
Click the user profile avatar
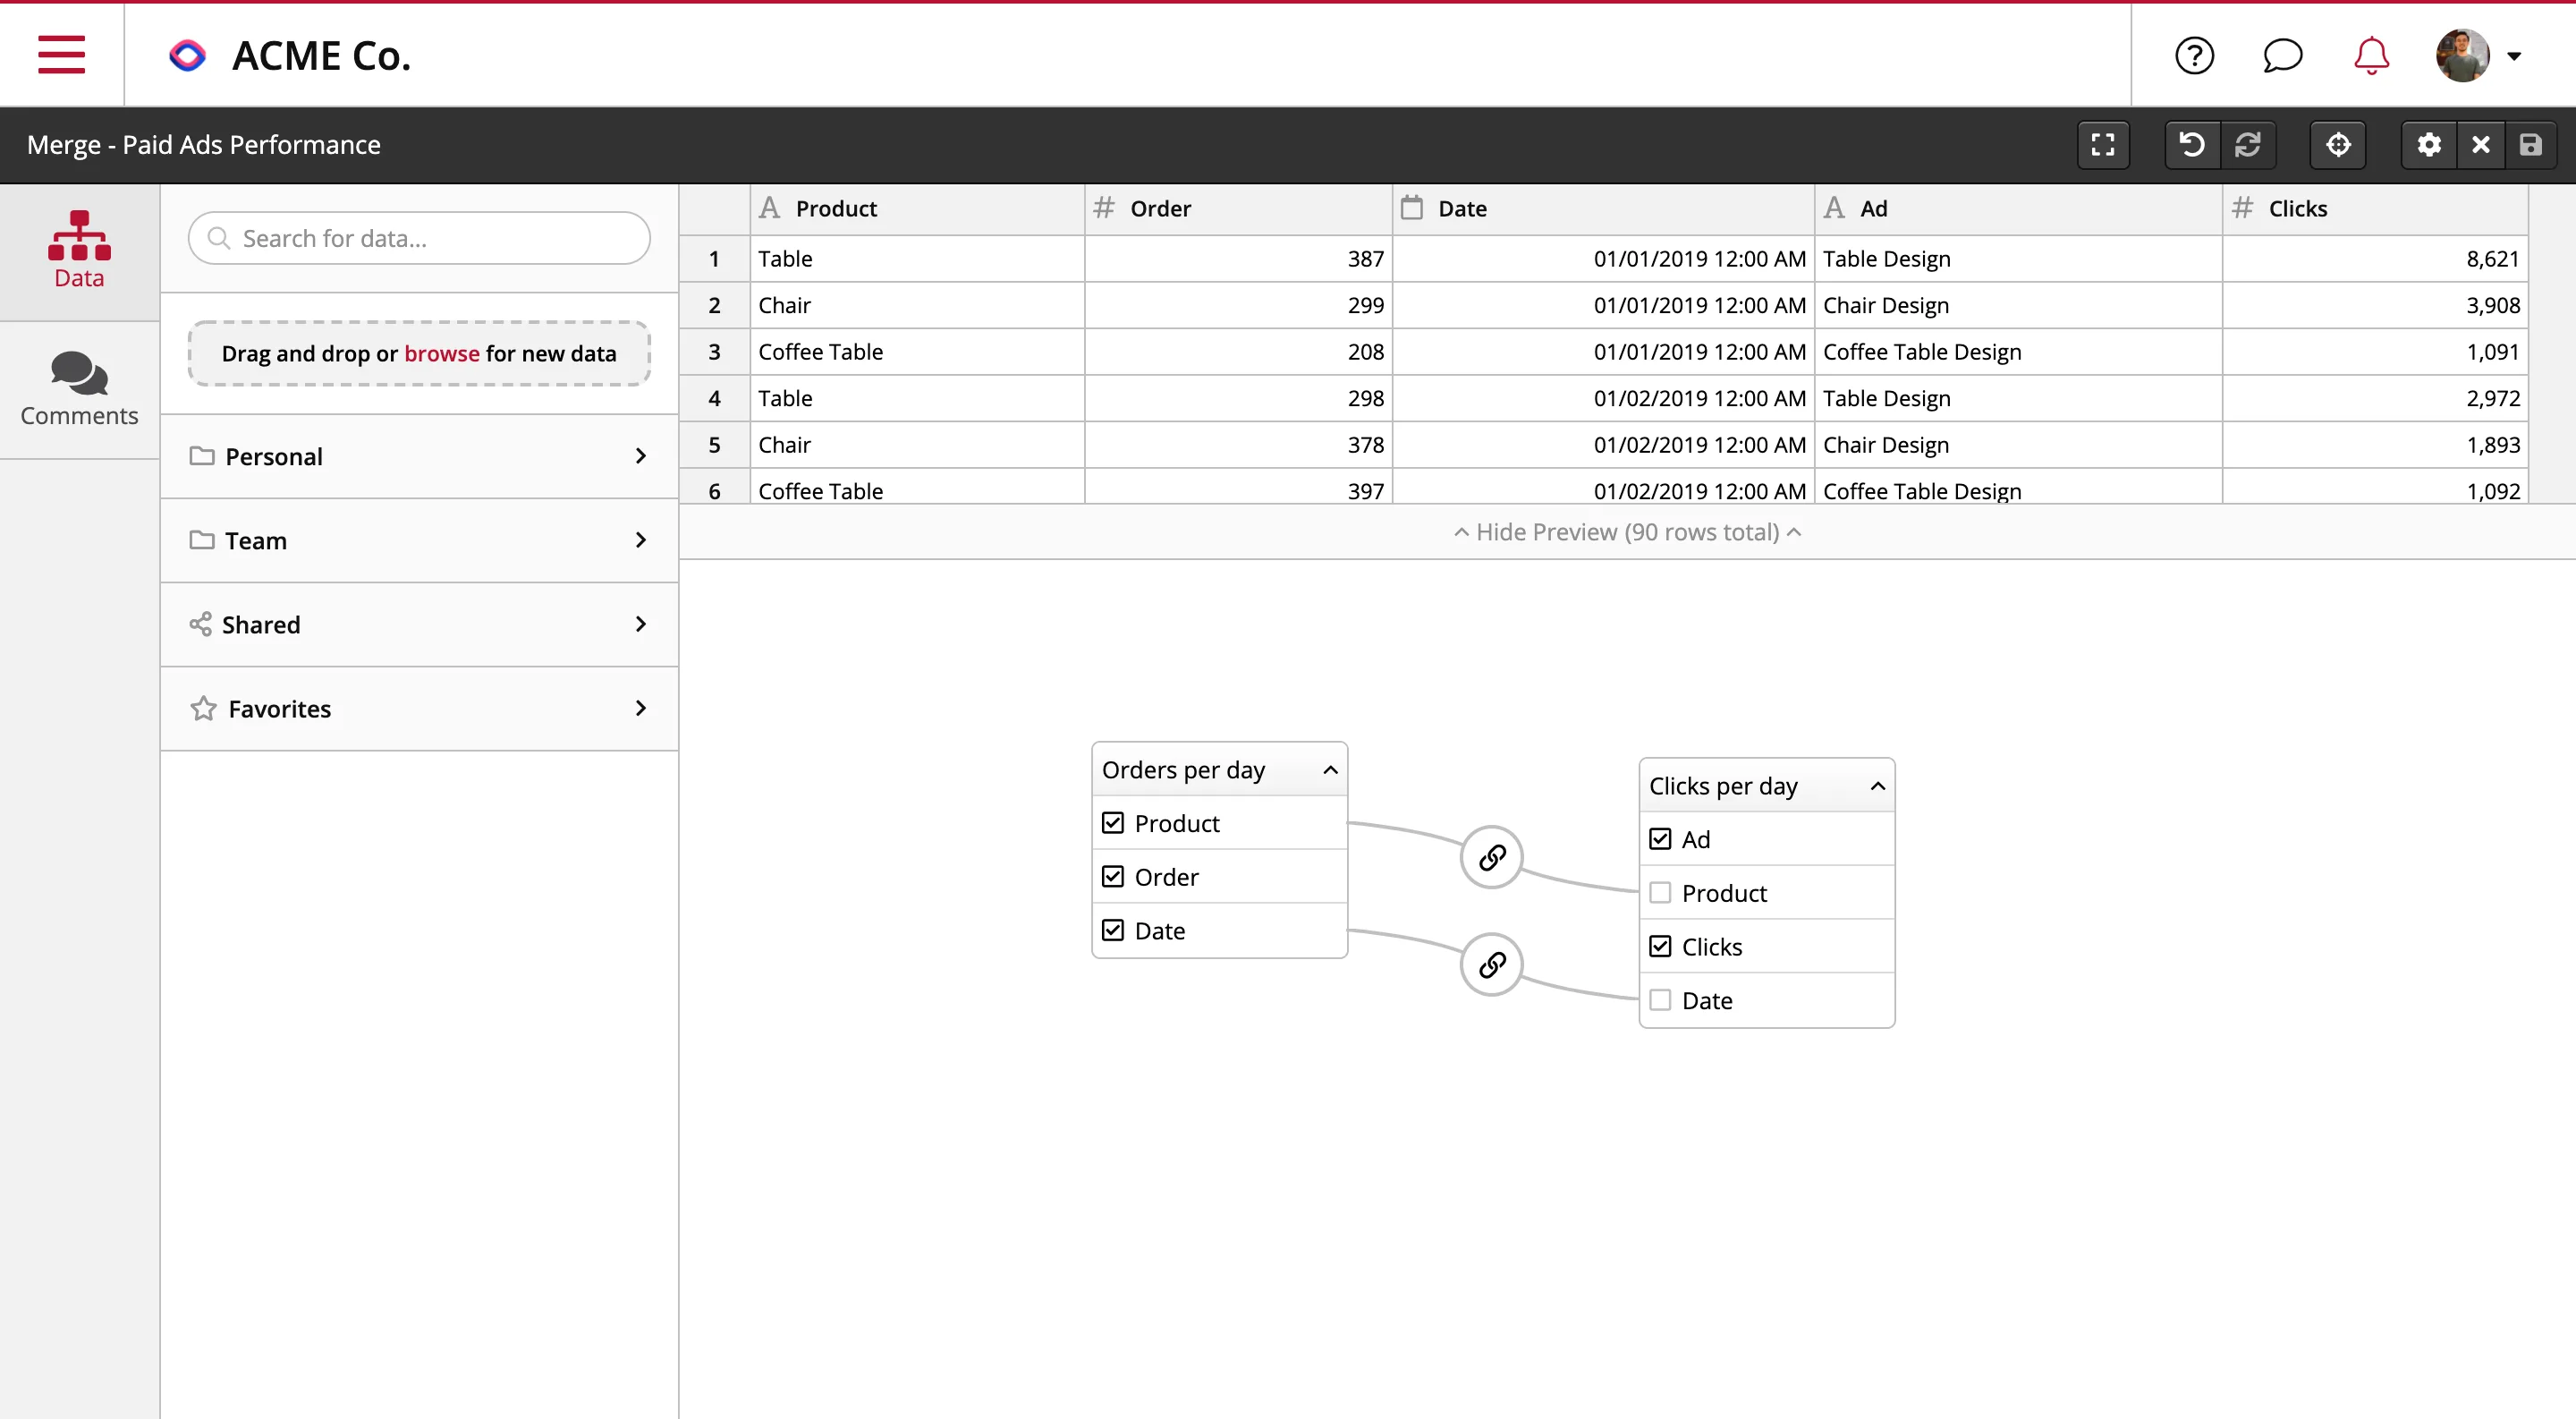pos(2462,55)
